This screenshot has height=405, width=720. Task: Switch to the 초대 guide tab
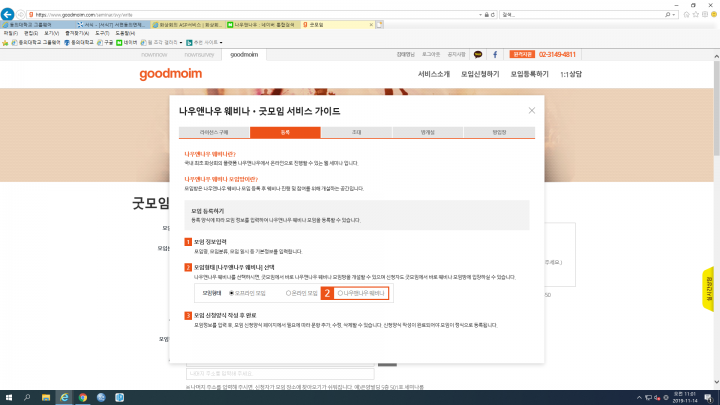click(x=356, y=132)
